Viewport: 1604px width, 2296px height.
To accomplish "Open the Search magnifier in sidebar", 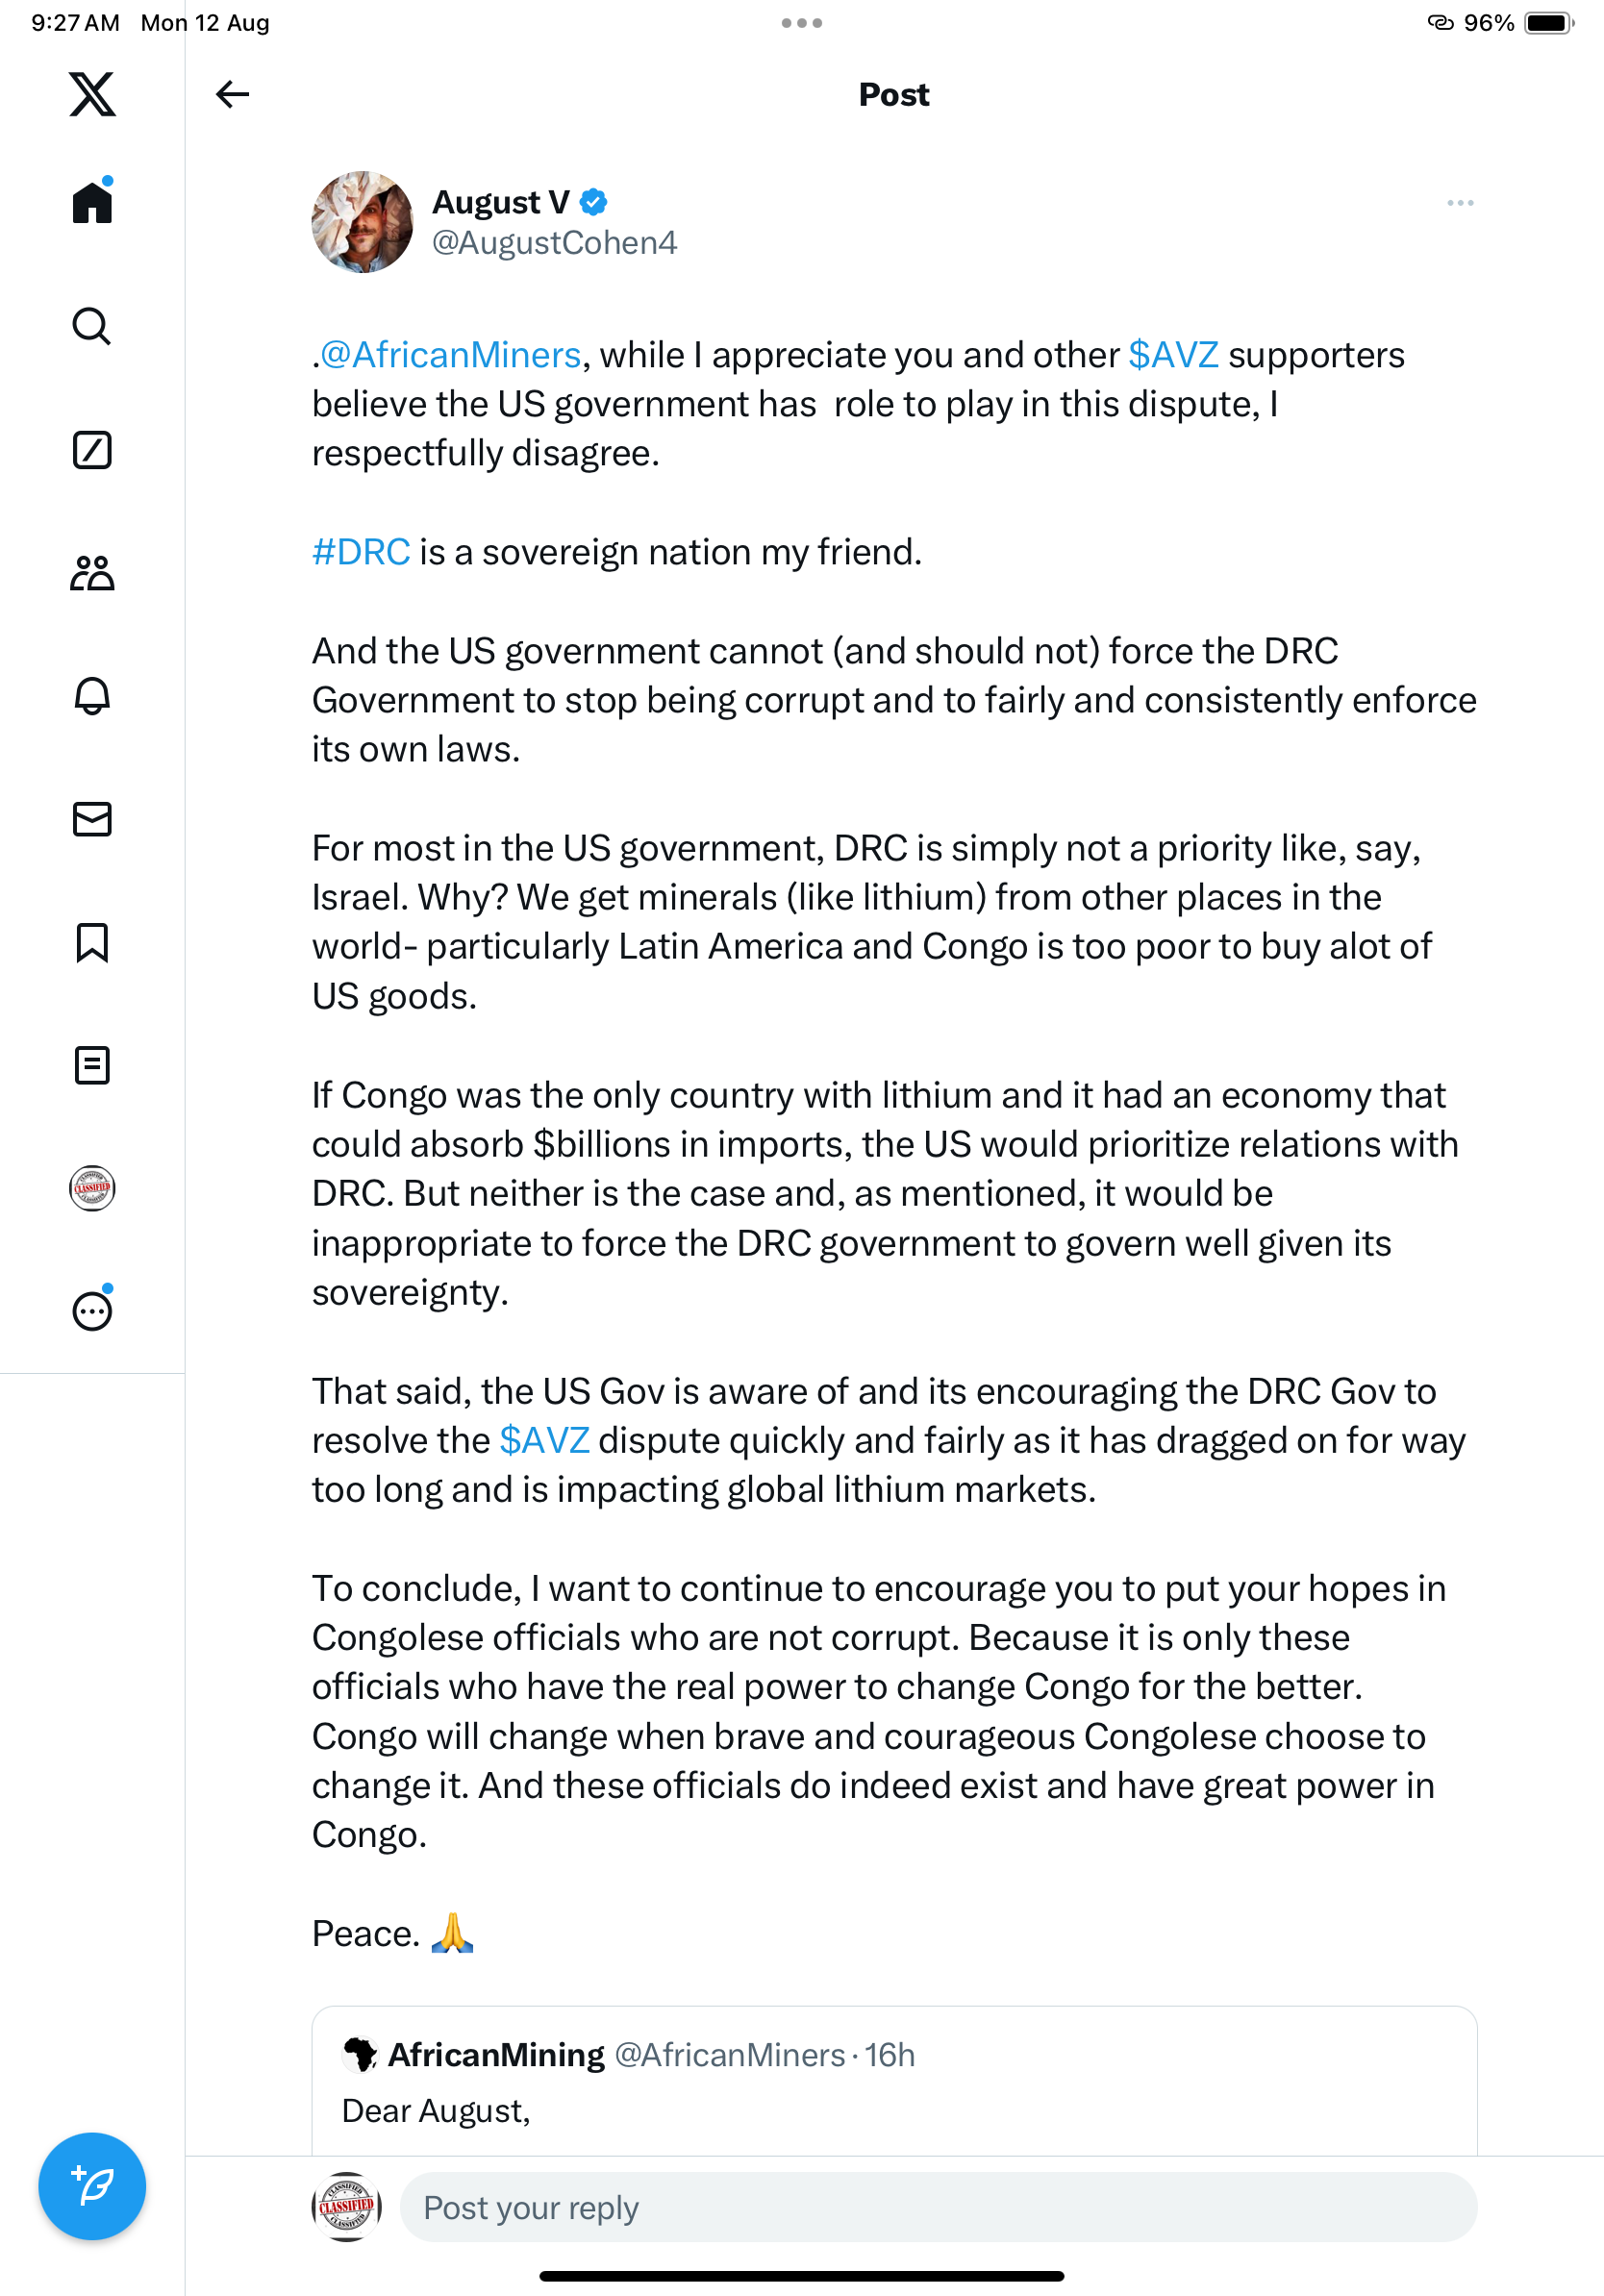I will [92, 326].
